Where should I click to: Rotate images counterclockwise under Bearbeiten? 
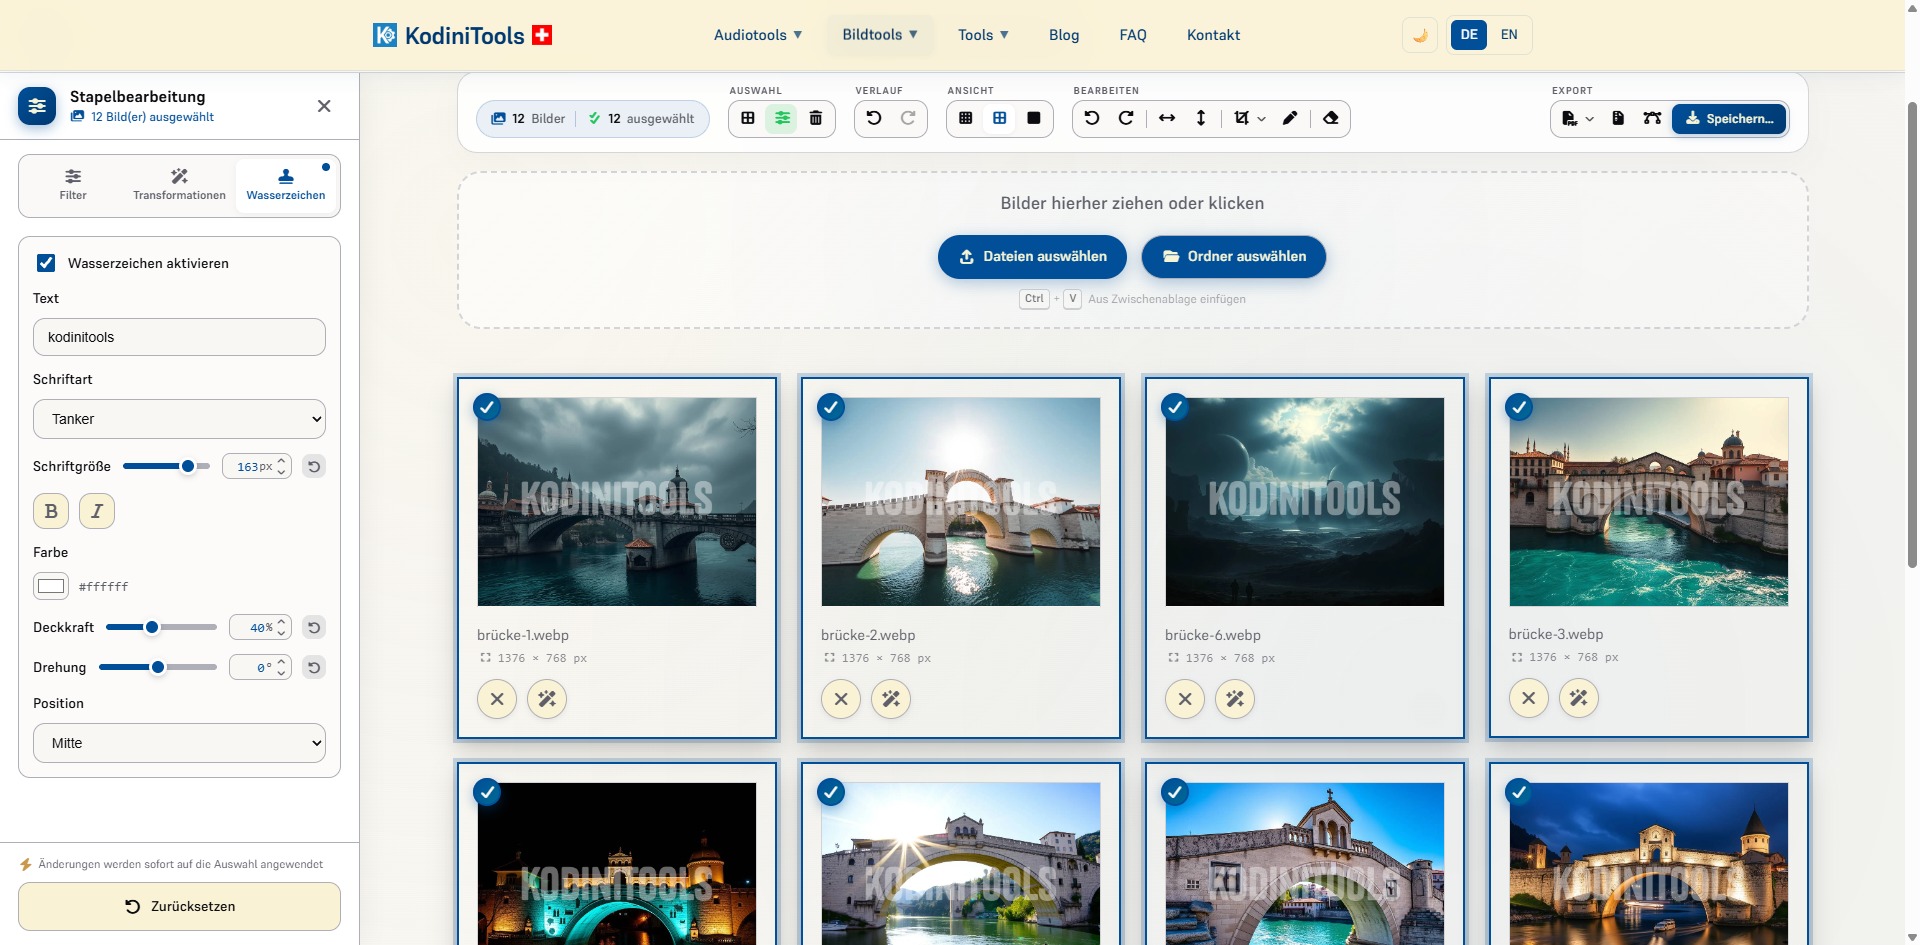click(x=1092, y=118)
